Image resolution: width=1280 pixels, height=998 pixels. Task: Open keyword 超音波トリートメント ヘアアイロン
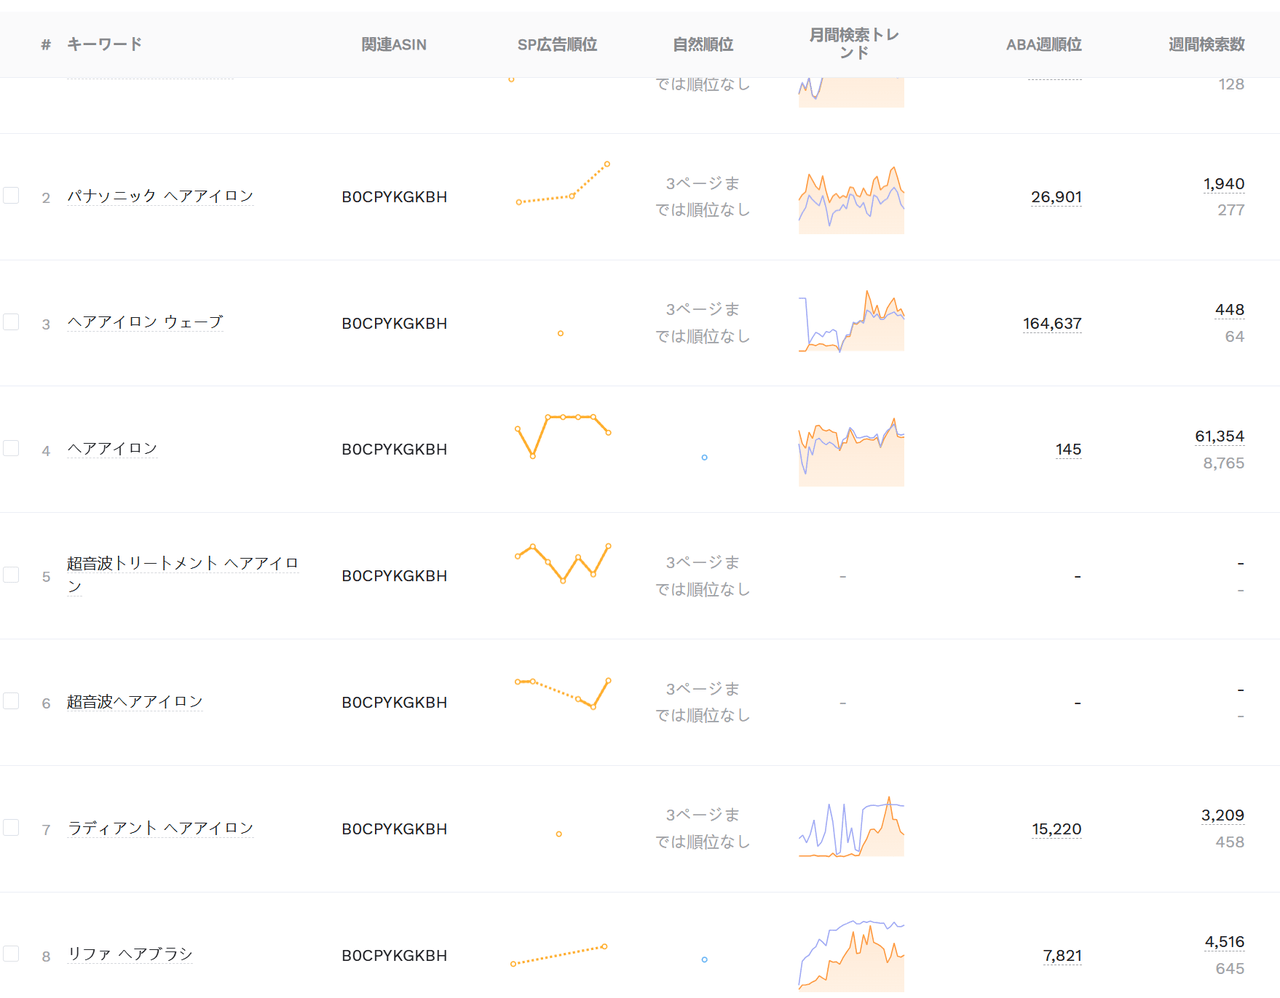tap(183, 574)
